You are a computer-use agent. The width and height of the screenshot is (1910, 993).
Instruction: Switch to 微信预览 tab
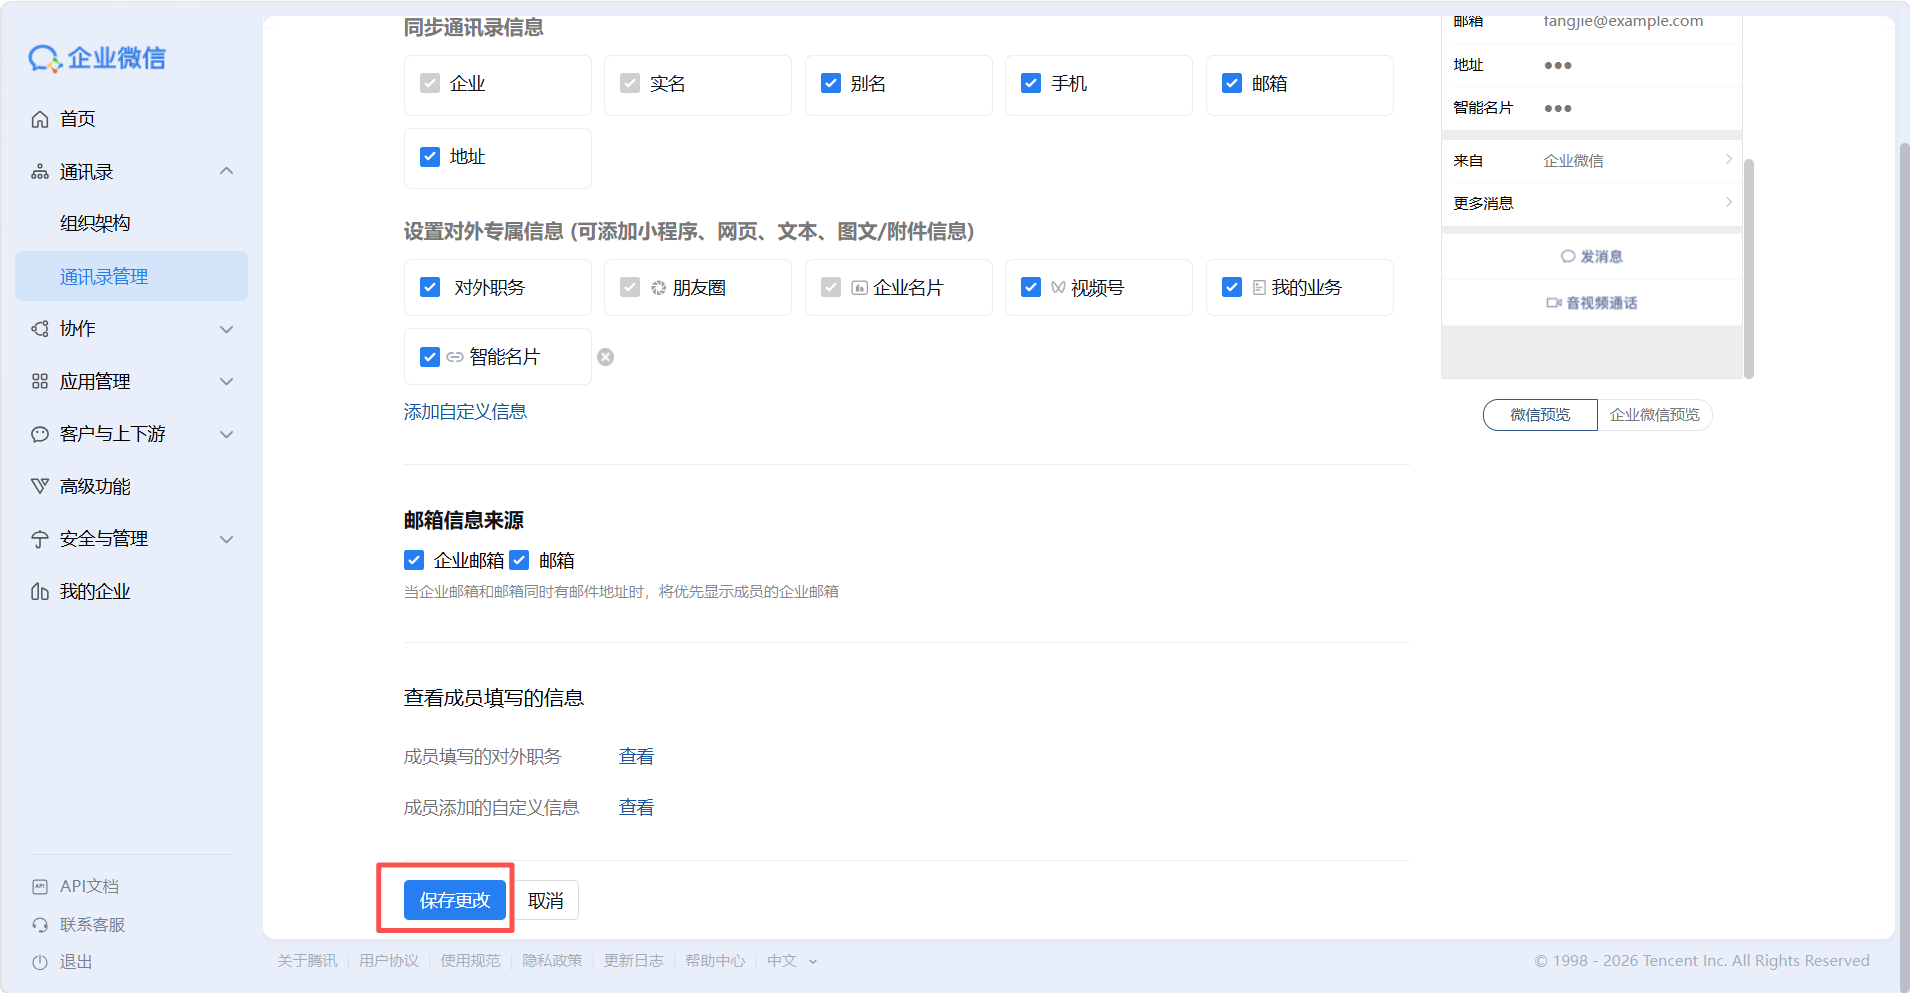tap(1540, 415)
